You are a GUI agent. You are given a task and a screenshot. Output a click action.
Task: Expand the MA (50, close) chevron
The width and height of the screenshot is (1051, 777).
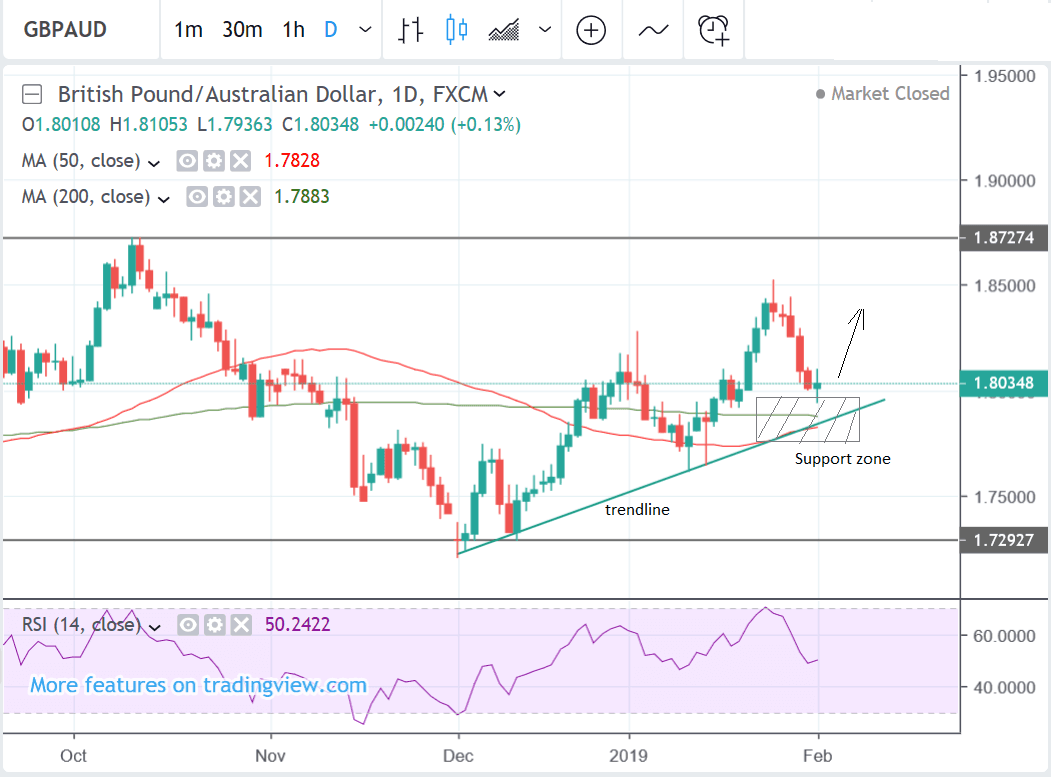[x=154, y=162]
